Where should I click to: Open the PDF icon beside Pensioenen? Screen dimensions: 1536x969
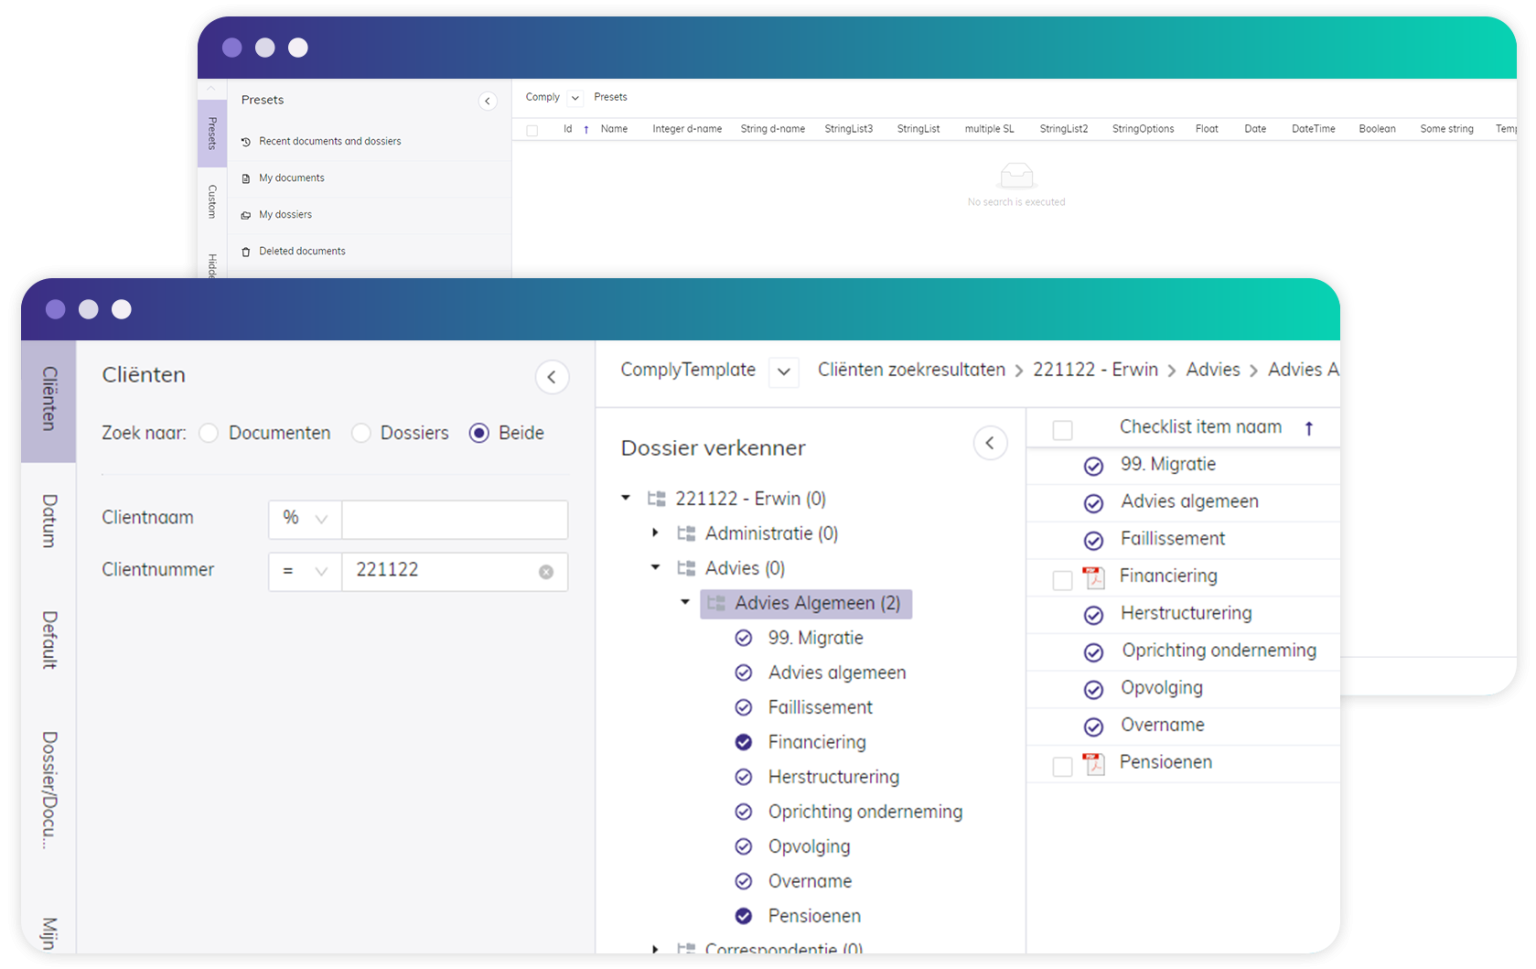coord(1095,763)
